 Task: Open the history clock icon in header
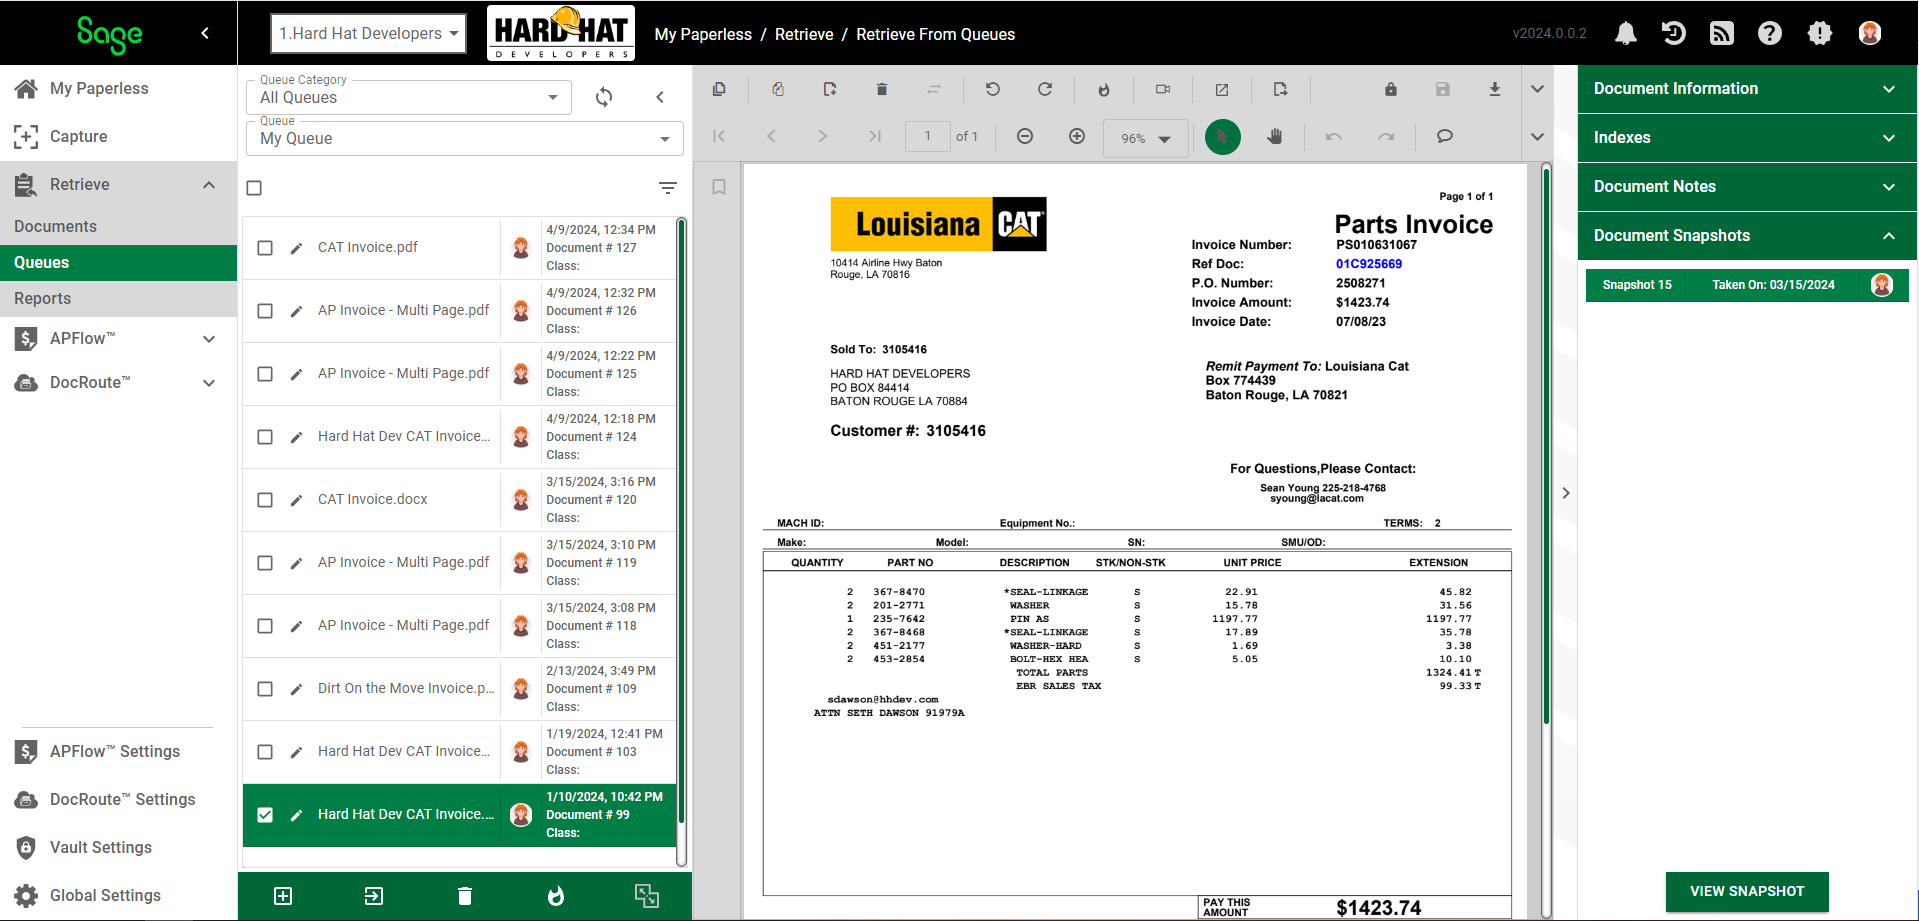tap(1674, 34)
